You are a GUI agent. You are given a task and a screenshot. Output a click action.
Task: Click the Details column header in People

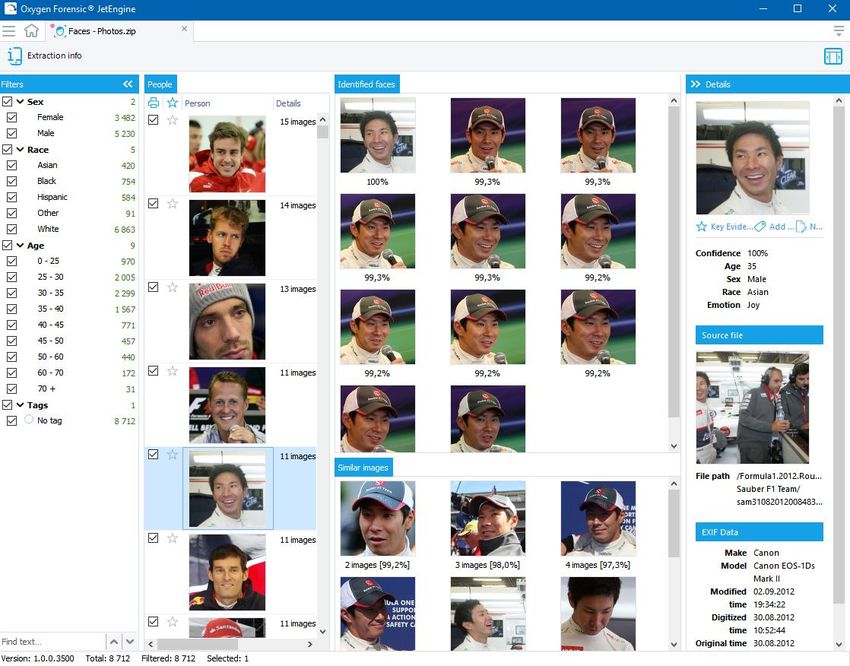coord(288,103)
